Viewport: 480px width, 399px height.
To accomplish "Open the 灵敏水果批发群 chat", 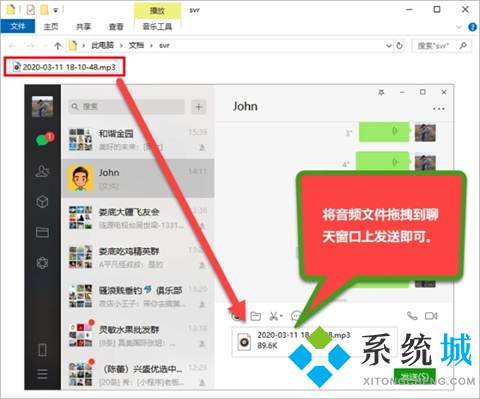I will (x=138, y=336).
